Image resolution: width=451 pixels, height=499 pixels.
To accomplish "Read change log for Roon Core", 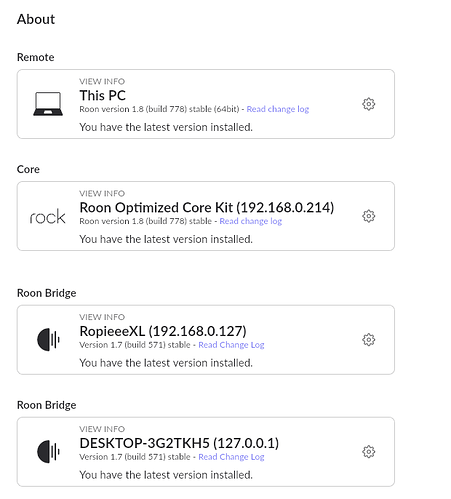I will coord(251,221).
